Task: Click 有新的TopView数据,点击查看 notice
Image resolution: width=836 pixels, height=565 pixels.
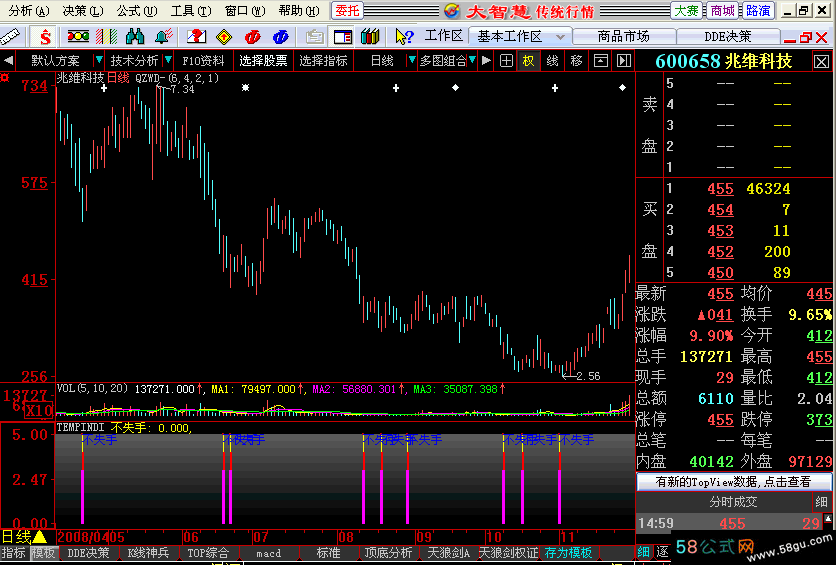Action: coord(734,481)
